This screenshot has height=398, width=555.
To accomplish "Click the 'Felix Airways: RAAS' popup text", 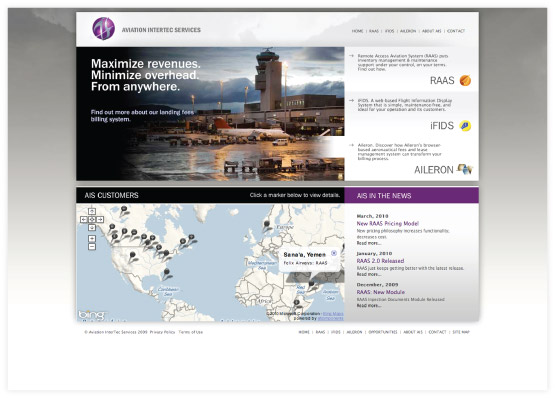I will (305, 263).
